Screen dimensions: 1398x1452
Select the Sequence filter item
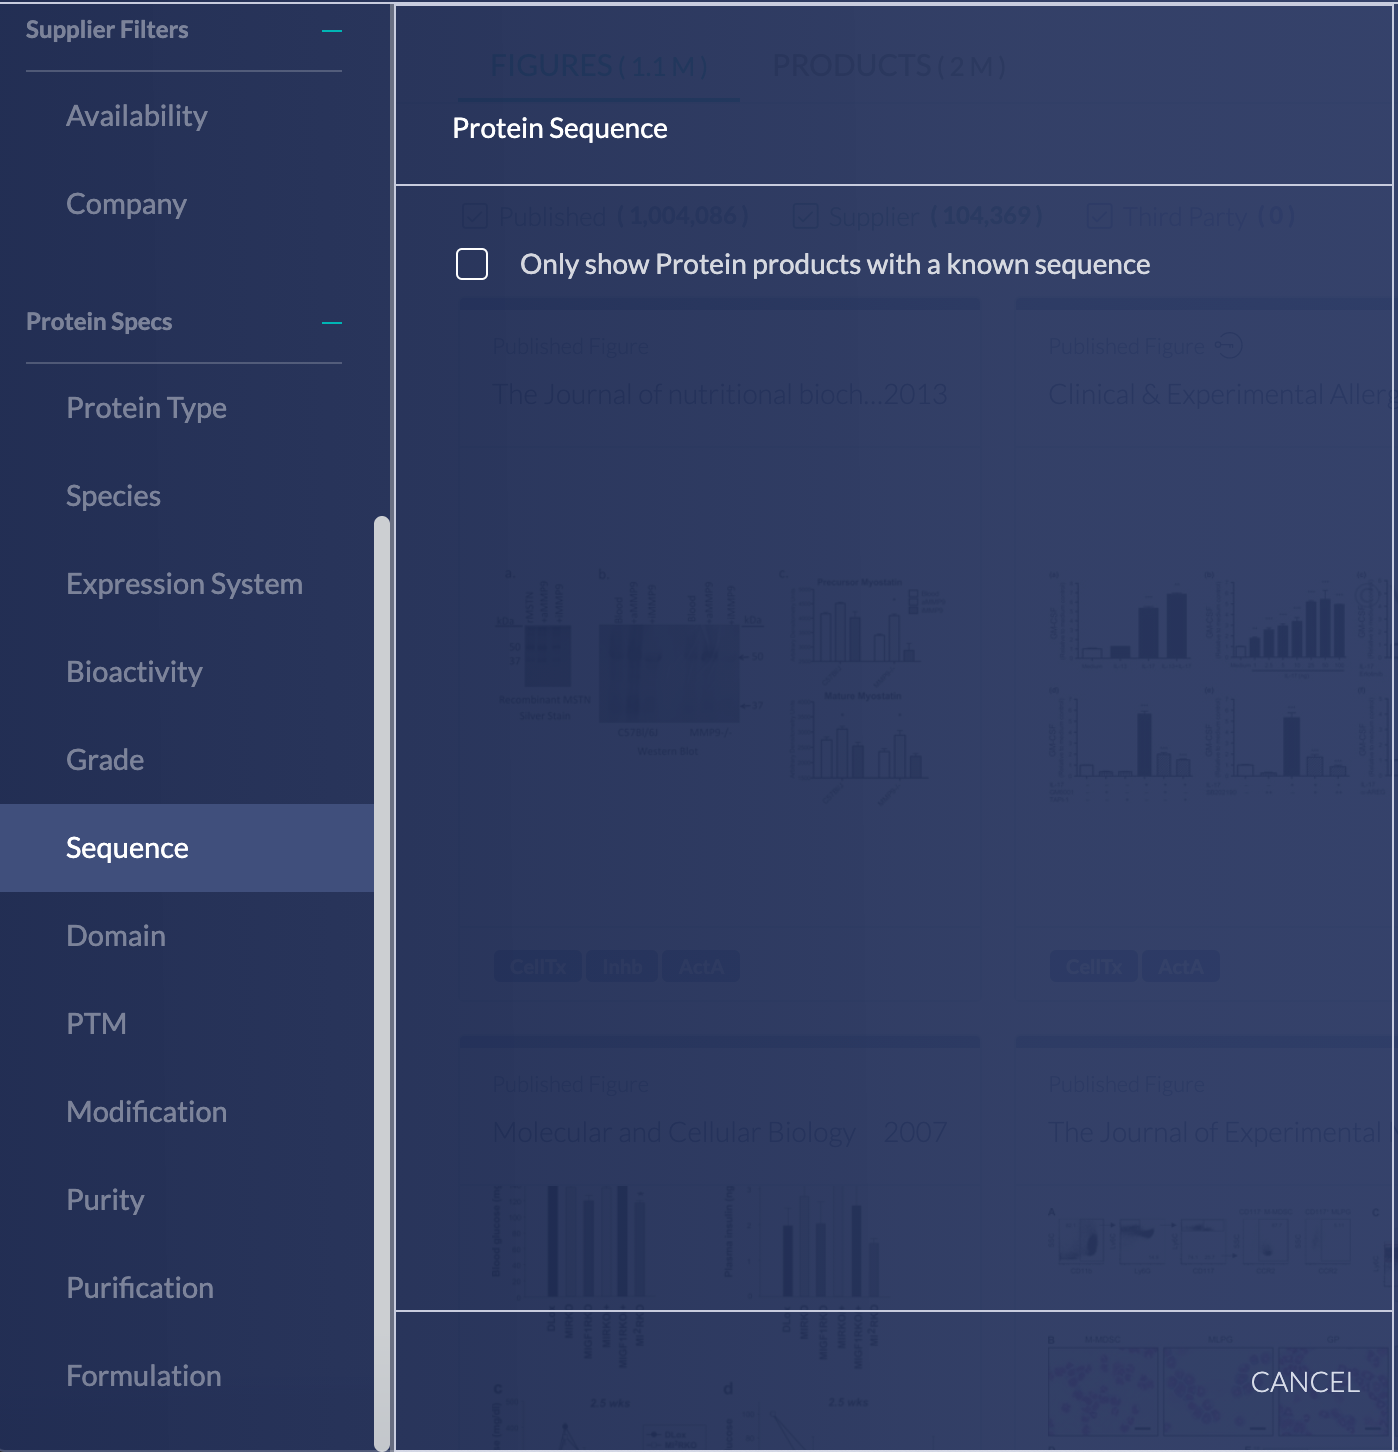click(128, 848)
